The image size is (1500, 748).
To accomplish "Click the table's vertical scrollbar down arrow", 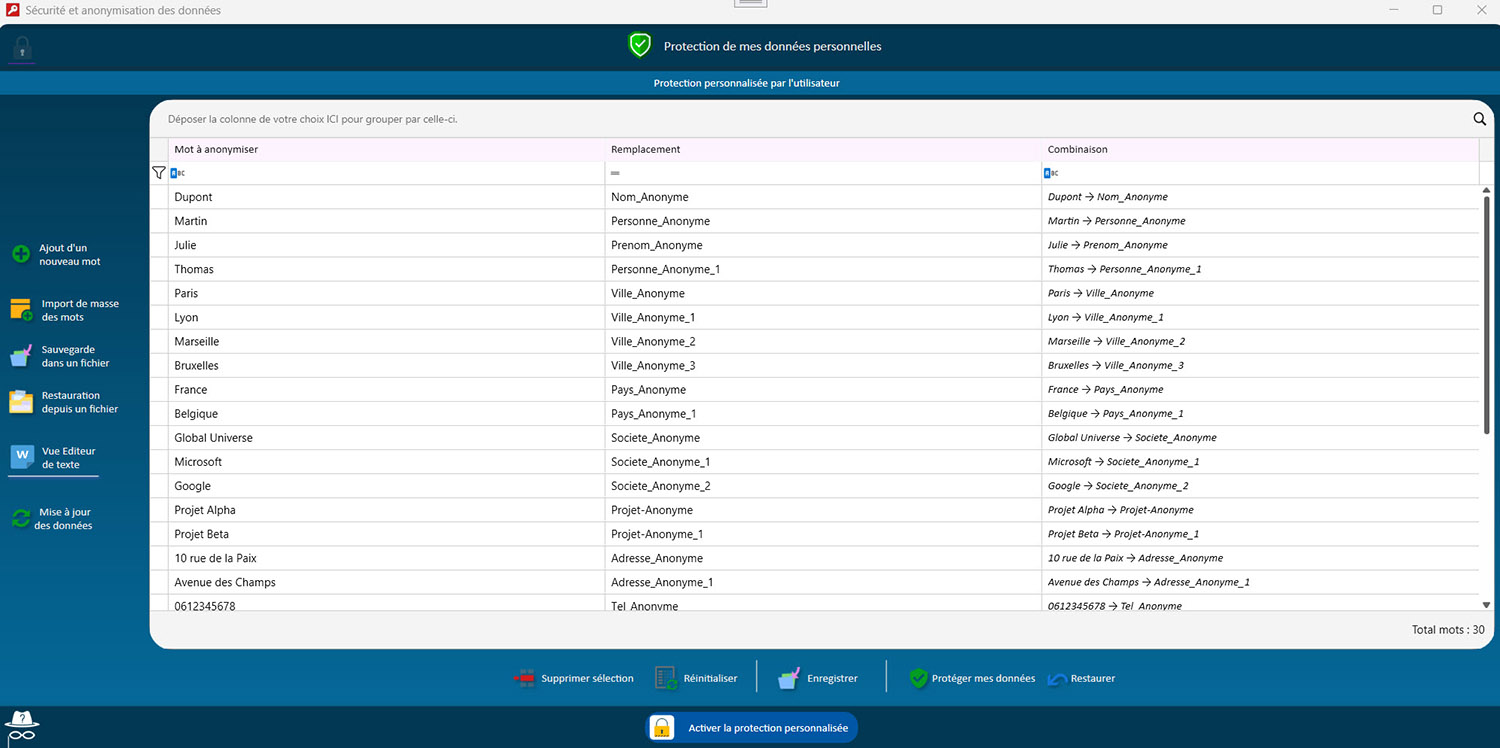I will point(1486,604).
